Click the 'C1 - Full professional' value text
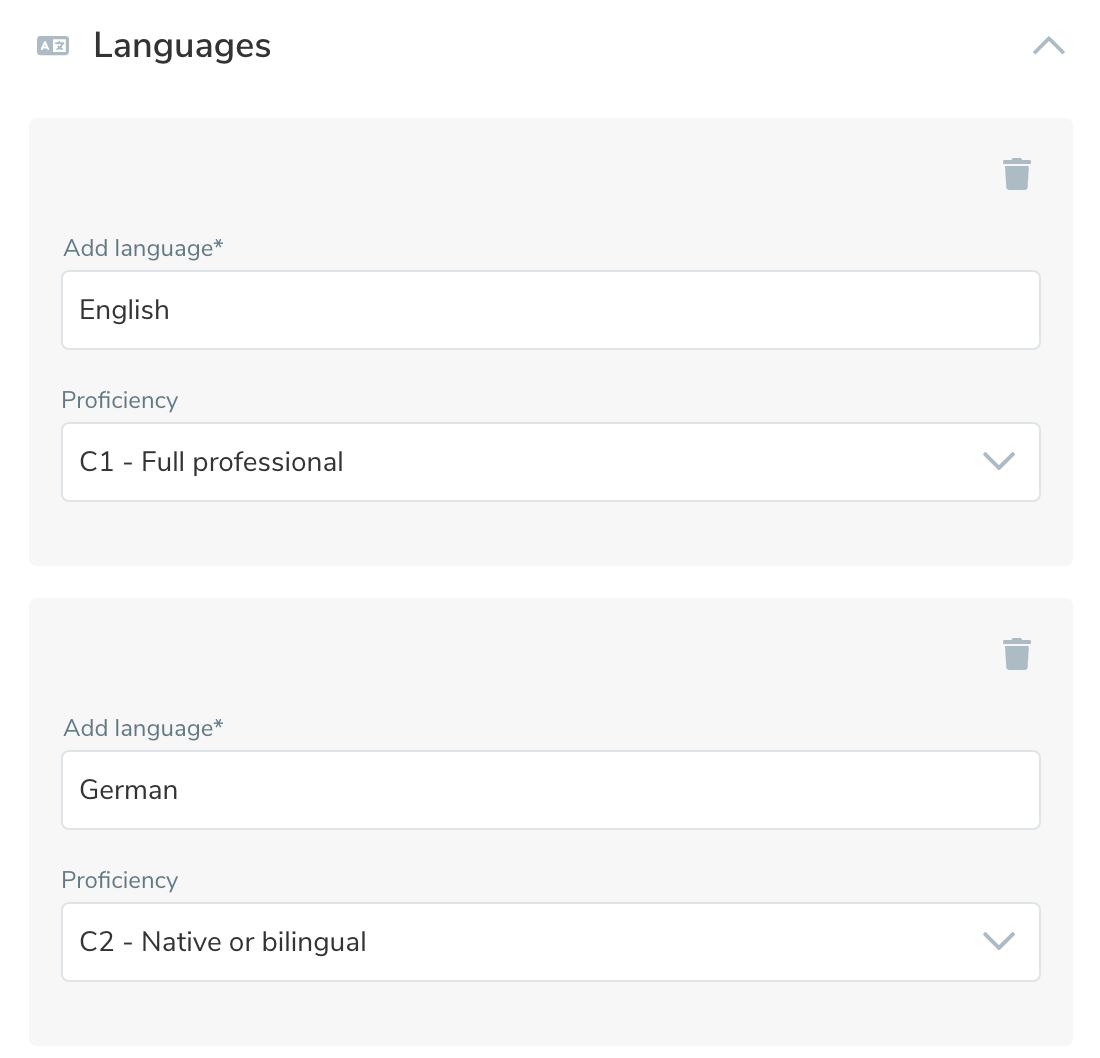The height and width of the screenshot is (1058, 1100). 212,462
